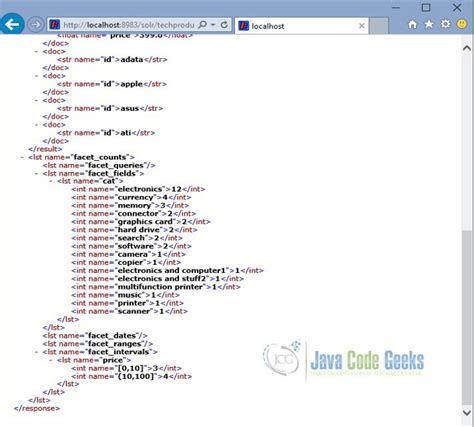This screenshot has height=427, width=474.
Task: Close the localhost tab
Action: pyautogui.click(x=362, y=26)
